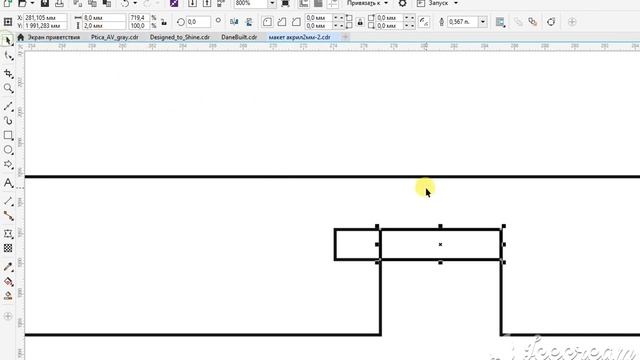640x360 pixels.
Task: Click the Save floppy icon
Action: 45,3
